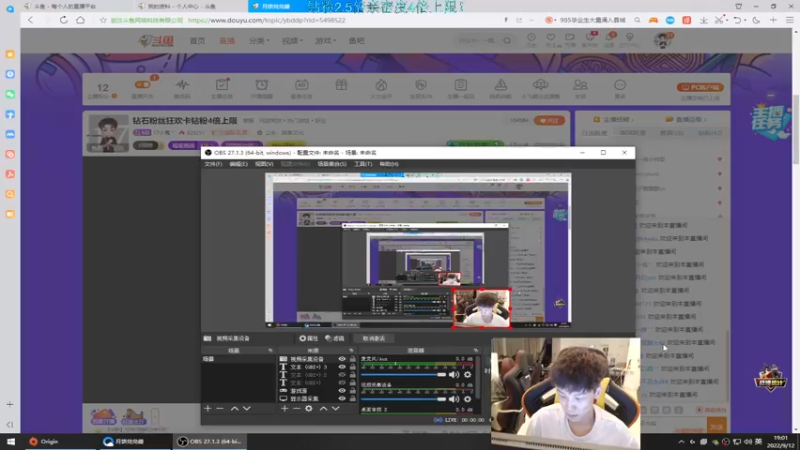Click the 属性 properties gear button in OBS
800x450 pixels.
coord(308,338)
